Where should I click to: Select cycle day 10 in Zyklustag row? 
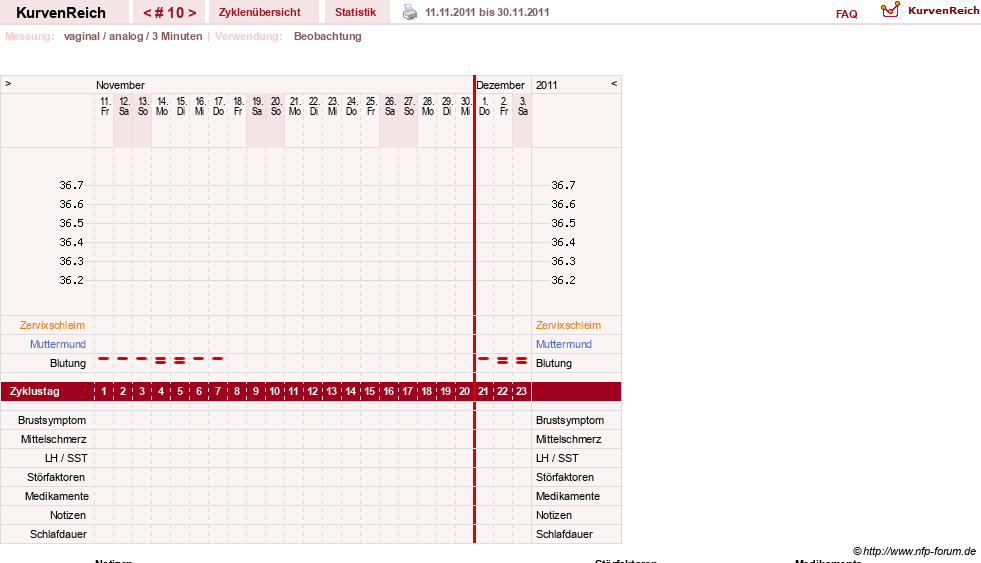[x=275, y=392]
